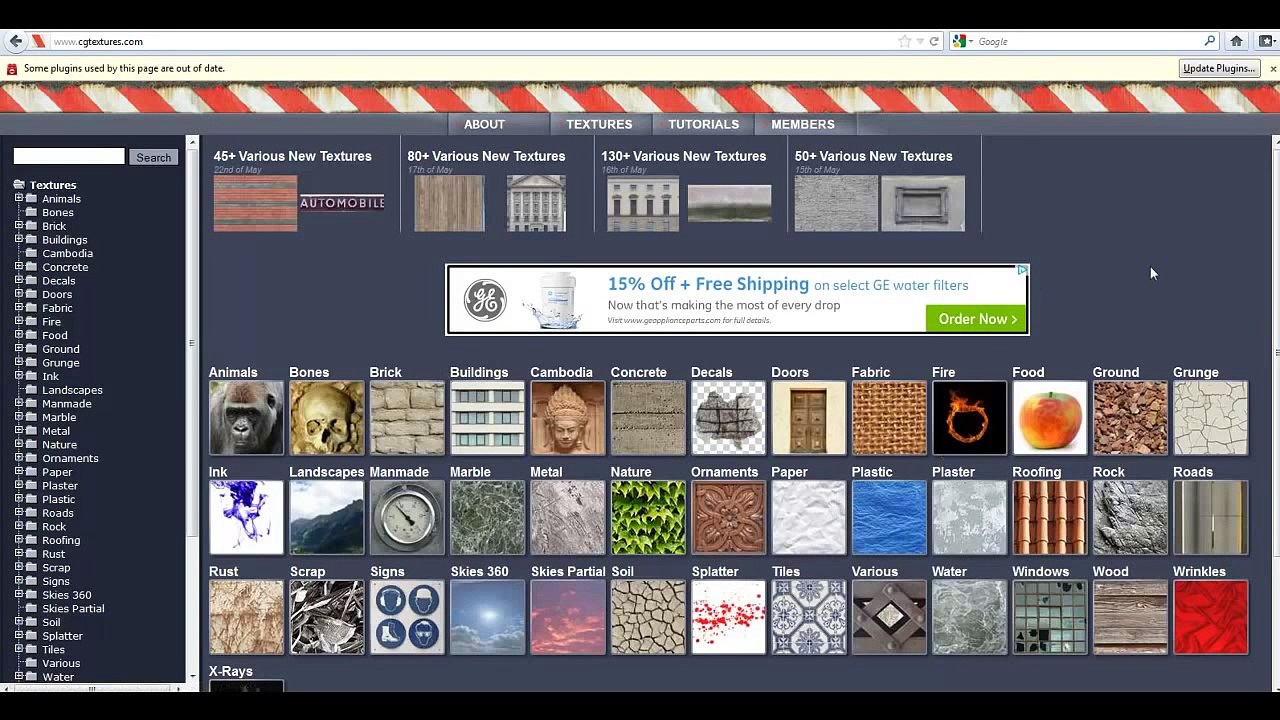Open the Tiles patterned thumbnail

coord(808,617)
